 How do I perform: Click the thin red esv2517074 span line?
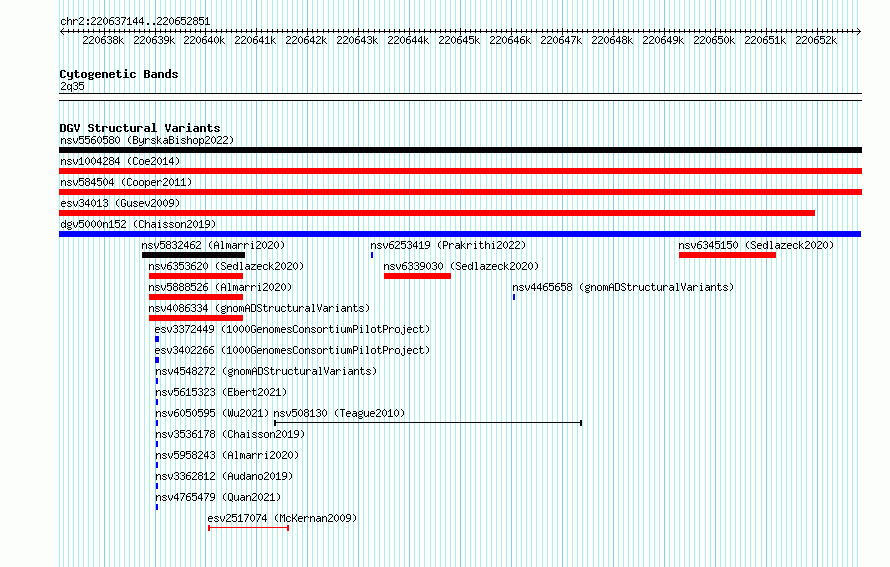coord(249,528)
